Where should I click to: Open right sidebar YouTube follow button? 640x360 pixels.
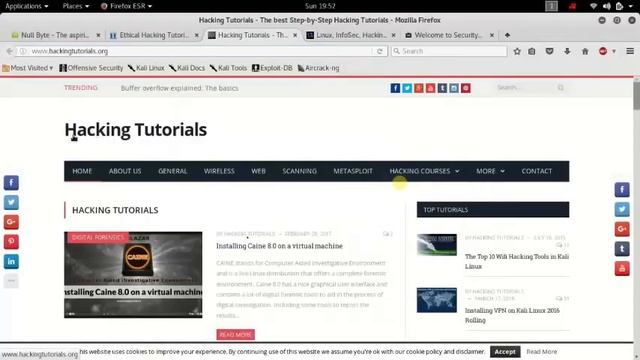coord(622,268)
